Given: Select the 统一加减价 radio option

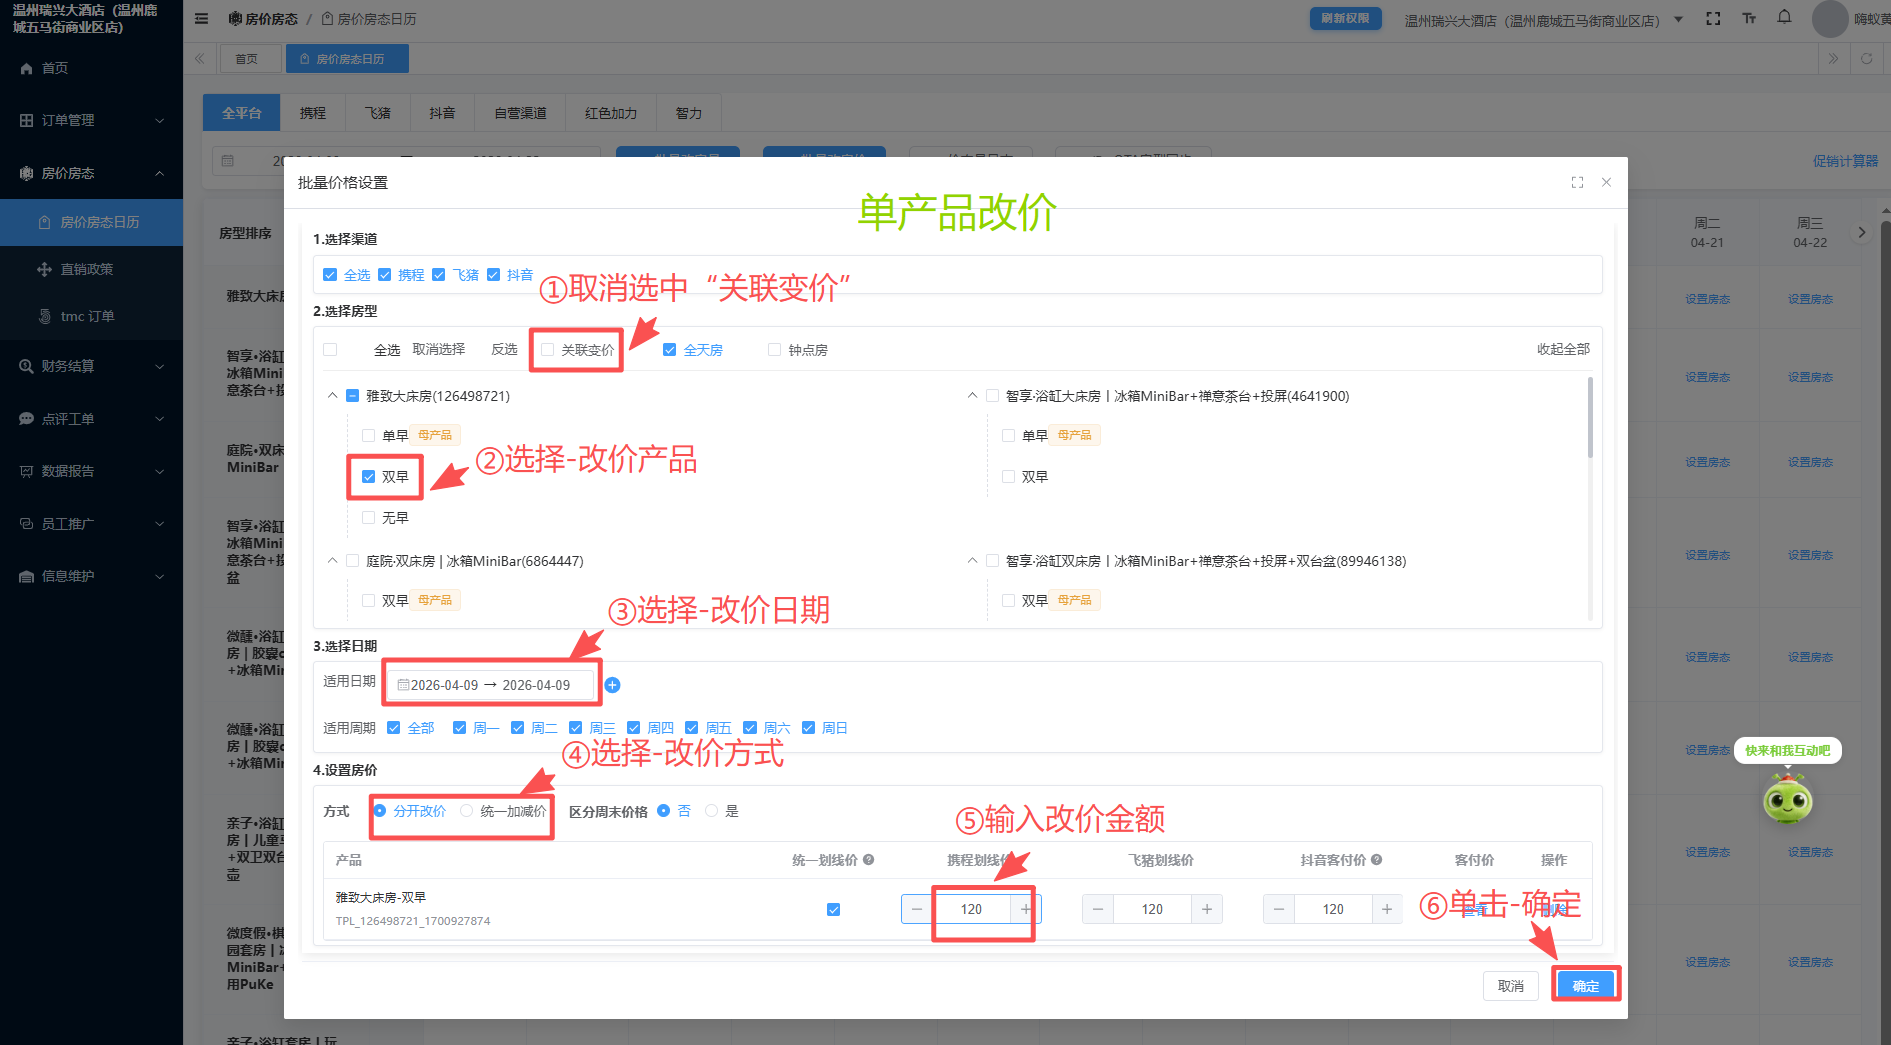Looking at the screenshot, I should click(466, 811).
